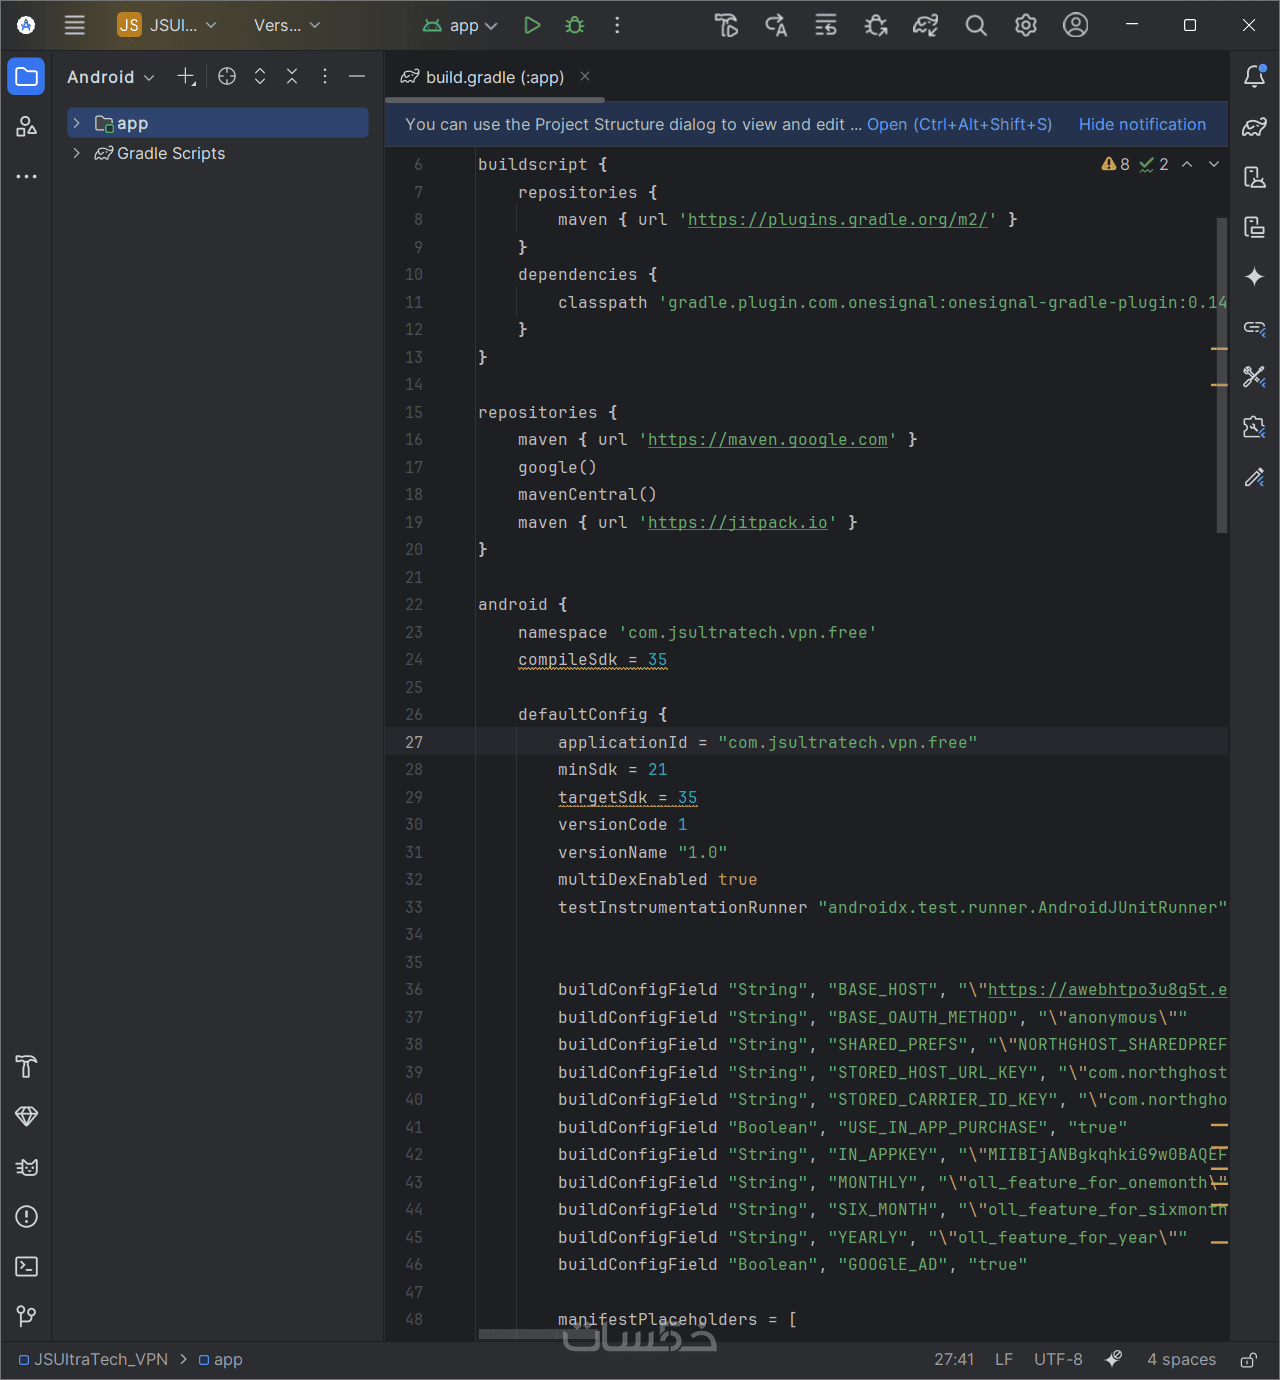The height and width of the screenshot is (1380, 1280).
Task: Expand the app module tree node
Action: click(x=76, y=123)
